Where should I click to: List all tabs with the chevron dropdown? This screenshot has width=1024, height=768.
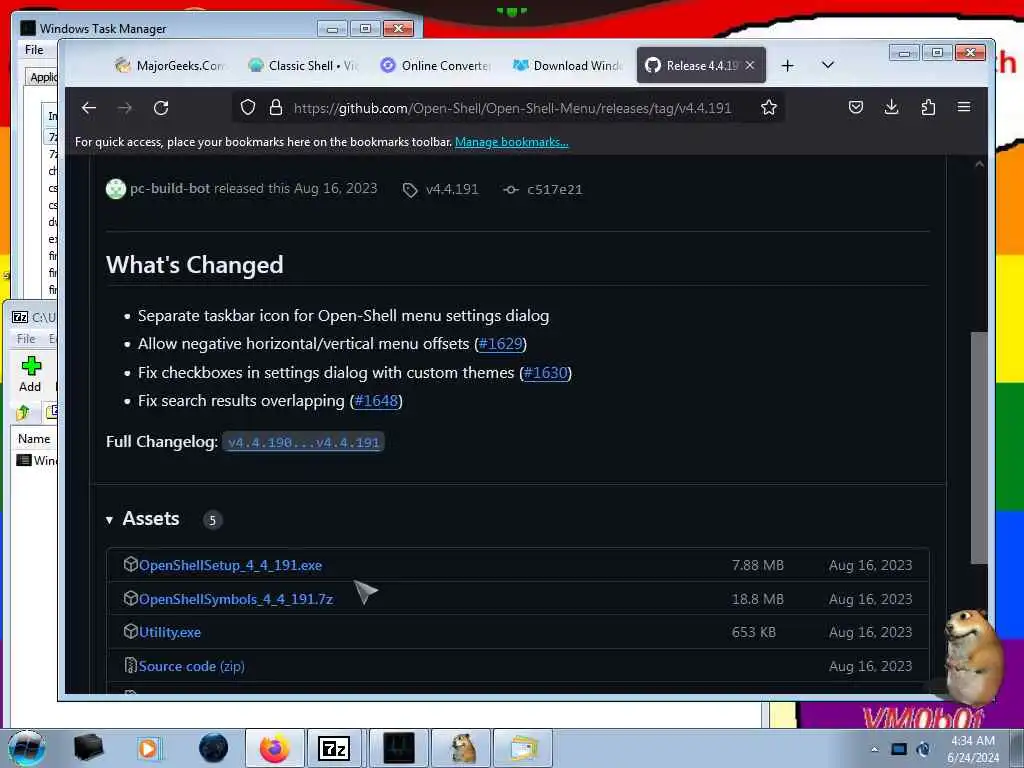(827, 65)
